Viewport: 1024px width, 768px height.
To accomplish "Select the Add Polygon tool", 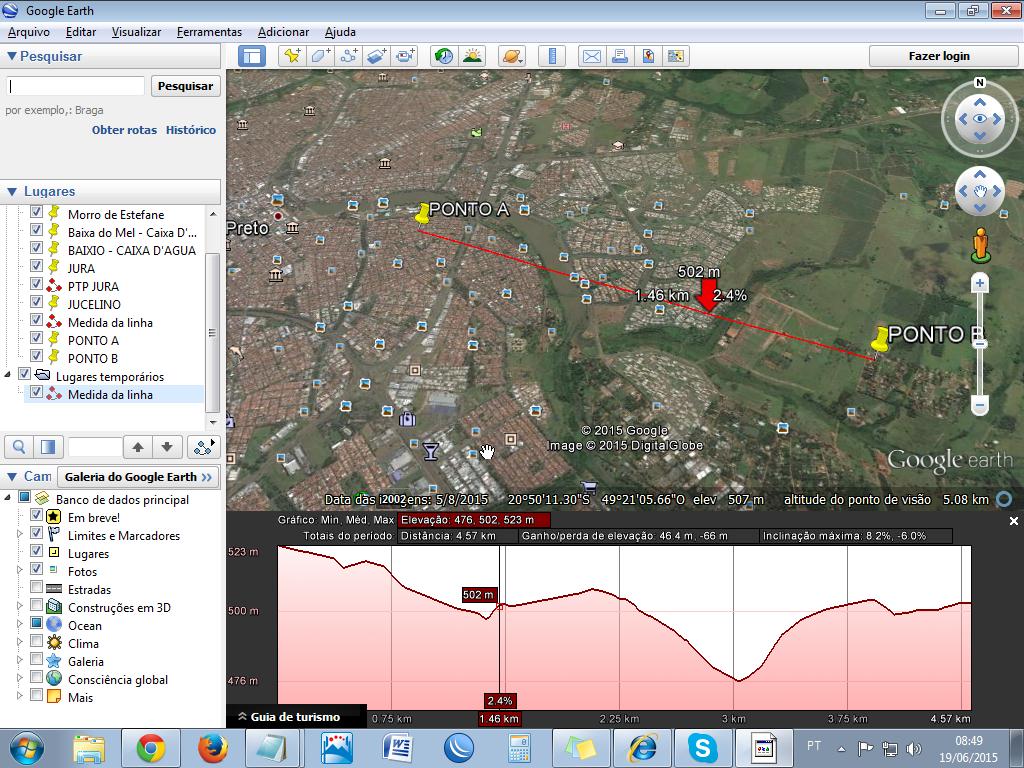I will [x=320, y=56].
